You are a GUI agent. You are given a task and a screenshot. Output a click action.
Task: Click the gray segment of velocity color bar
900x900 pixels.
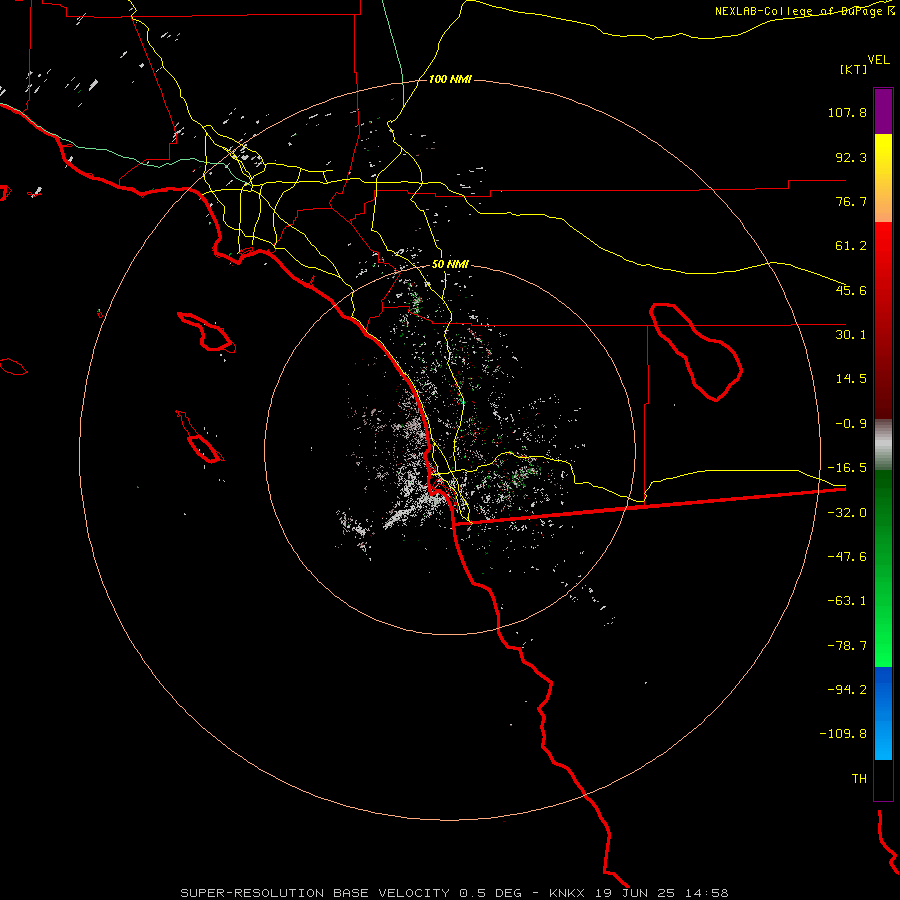[x=883, y=445]
